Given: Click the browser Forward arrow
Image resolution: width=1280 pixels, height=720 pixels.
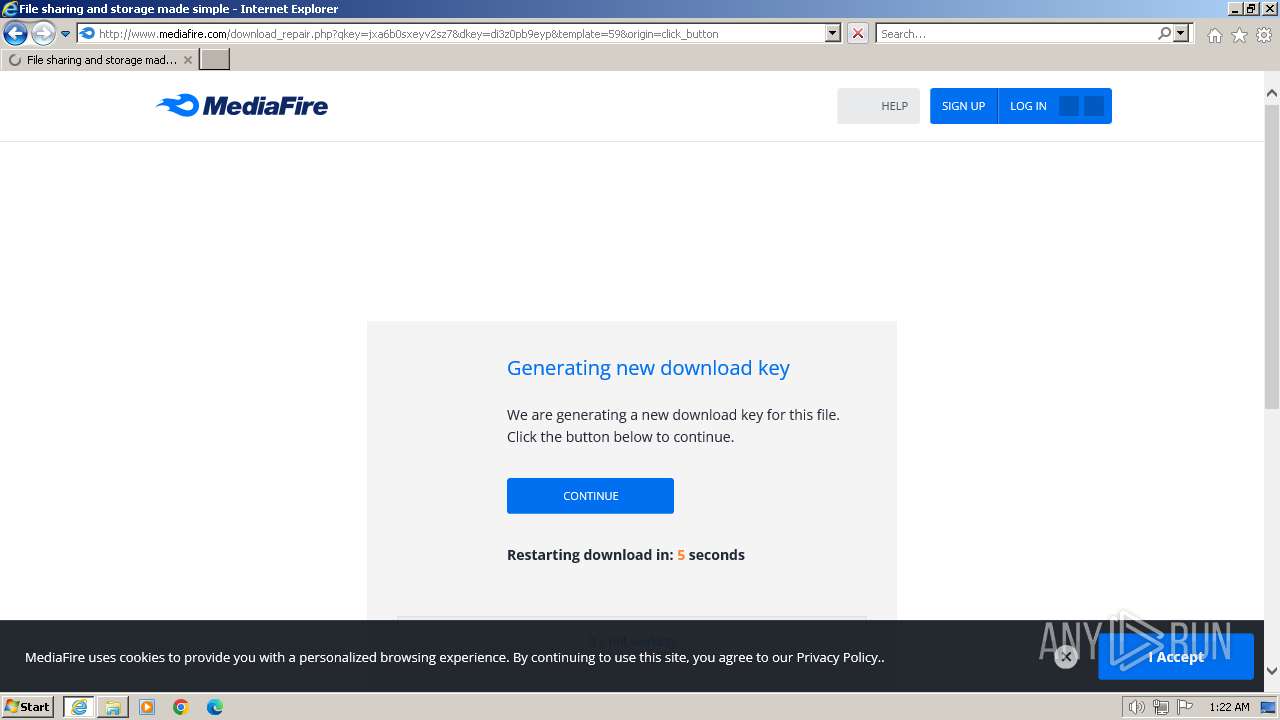Looking at the screenshot, I should (x=43, y=33).
